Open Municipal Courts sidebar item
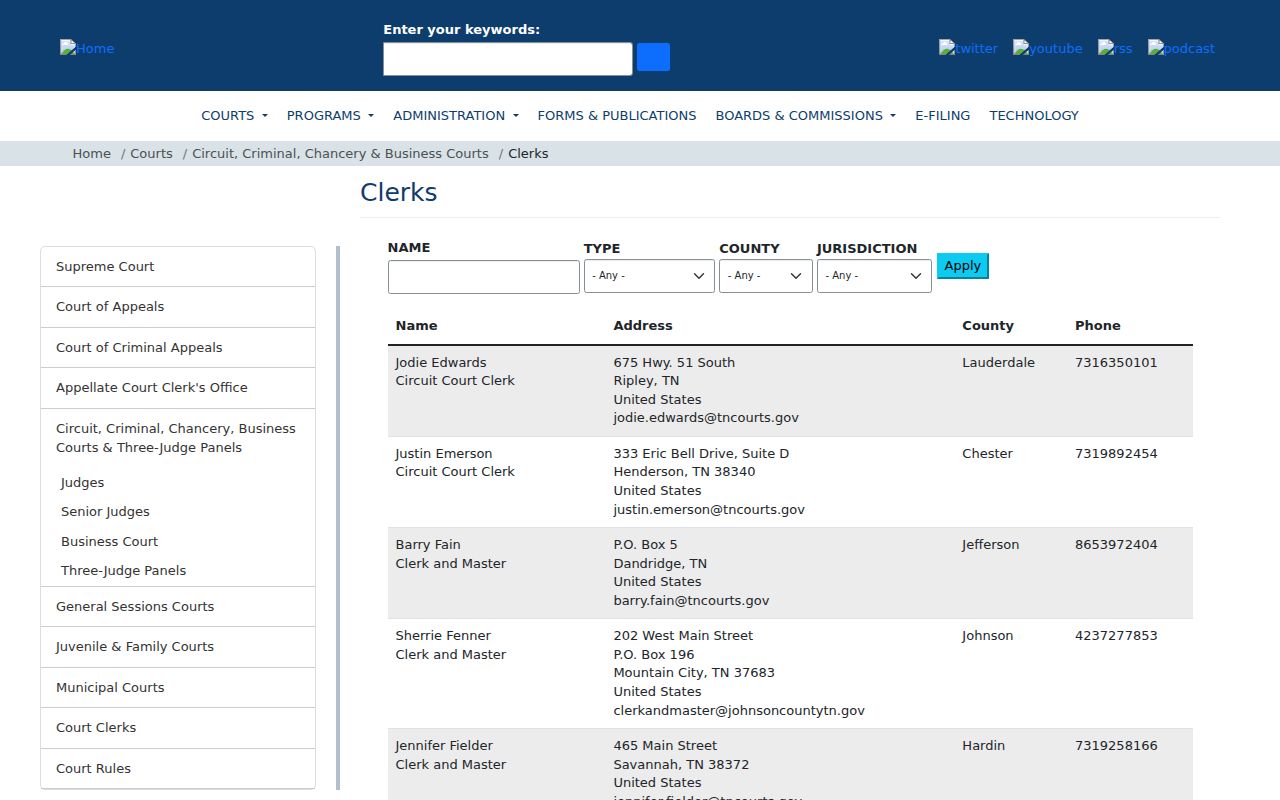1280x800 pixels. 178,688
